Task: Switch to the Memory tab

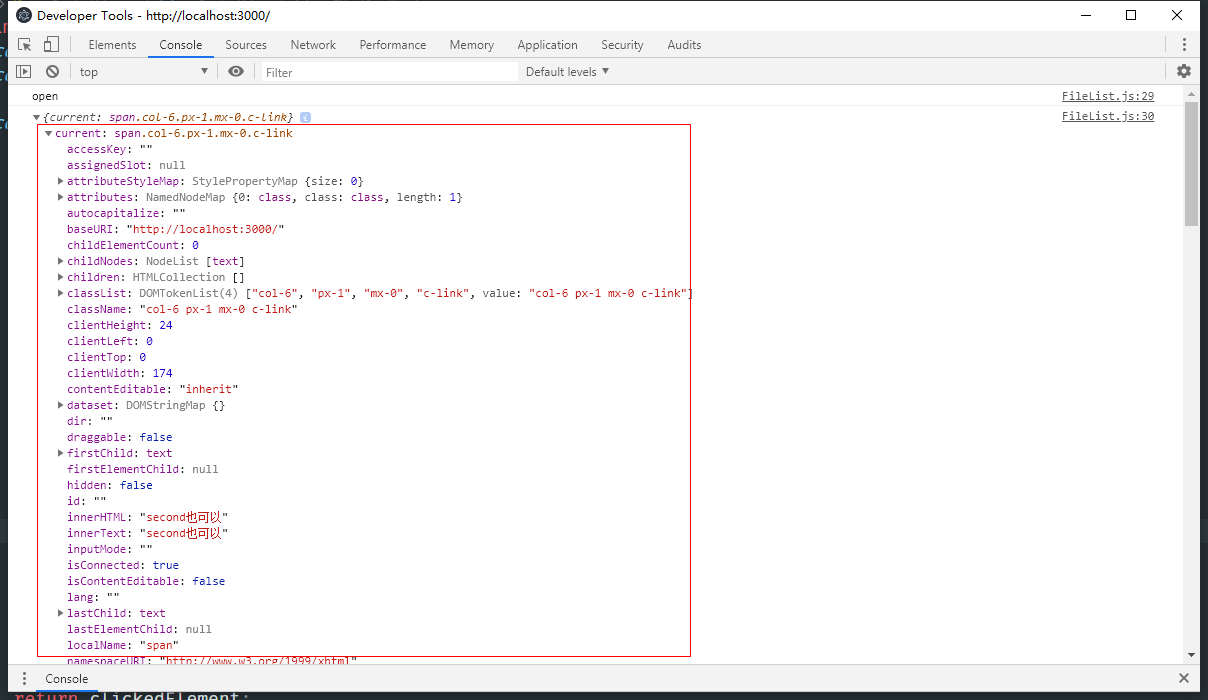Action: pos(472,45)
